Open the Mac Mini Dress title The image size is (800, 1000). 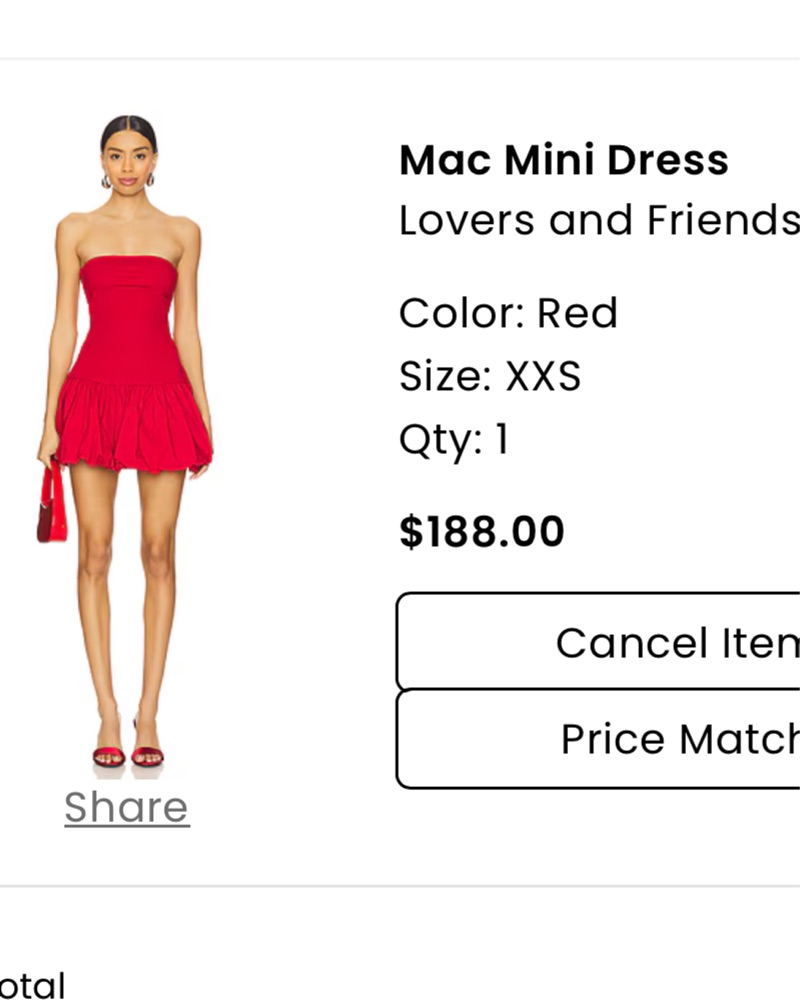pos(564,160)
